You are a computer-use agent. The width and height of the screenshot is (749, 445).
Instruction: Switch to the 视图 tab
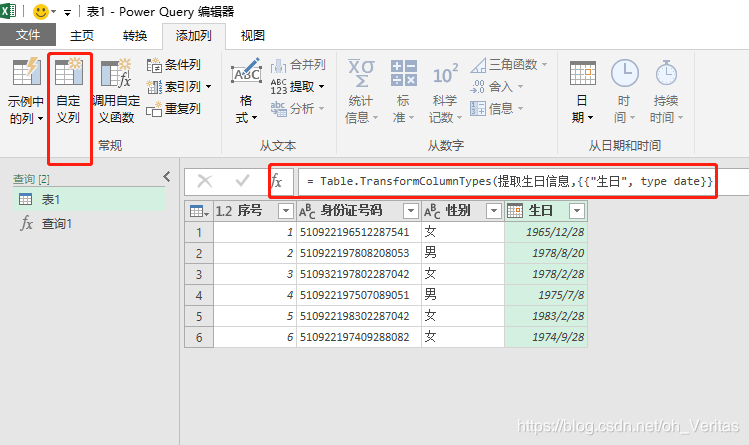coord(253,36)
